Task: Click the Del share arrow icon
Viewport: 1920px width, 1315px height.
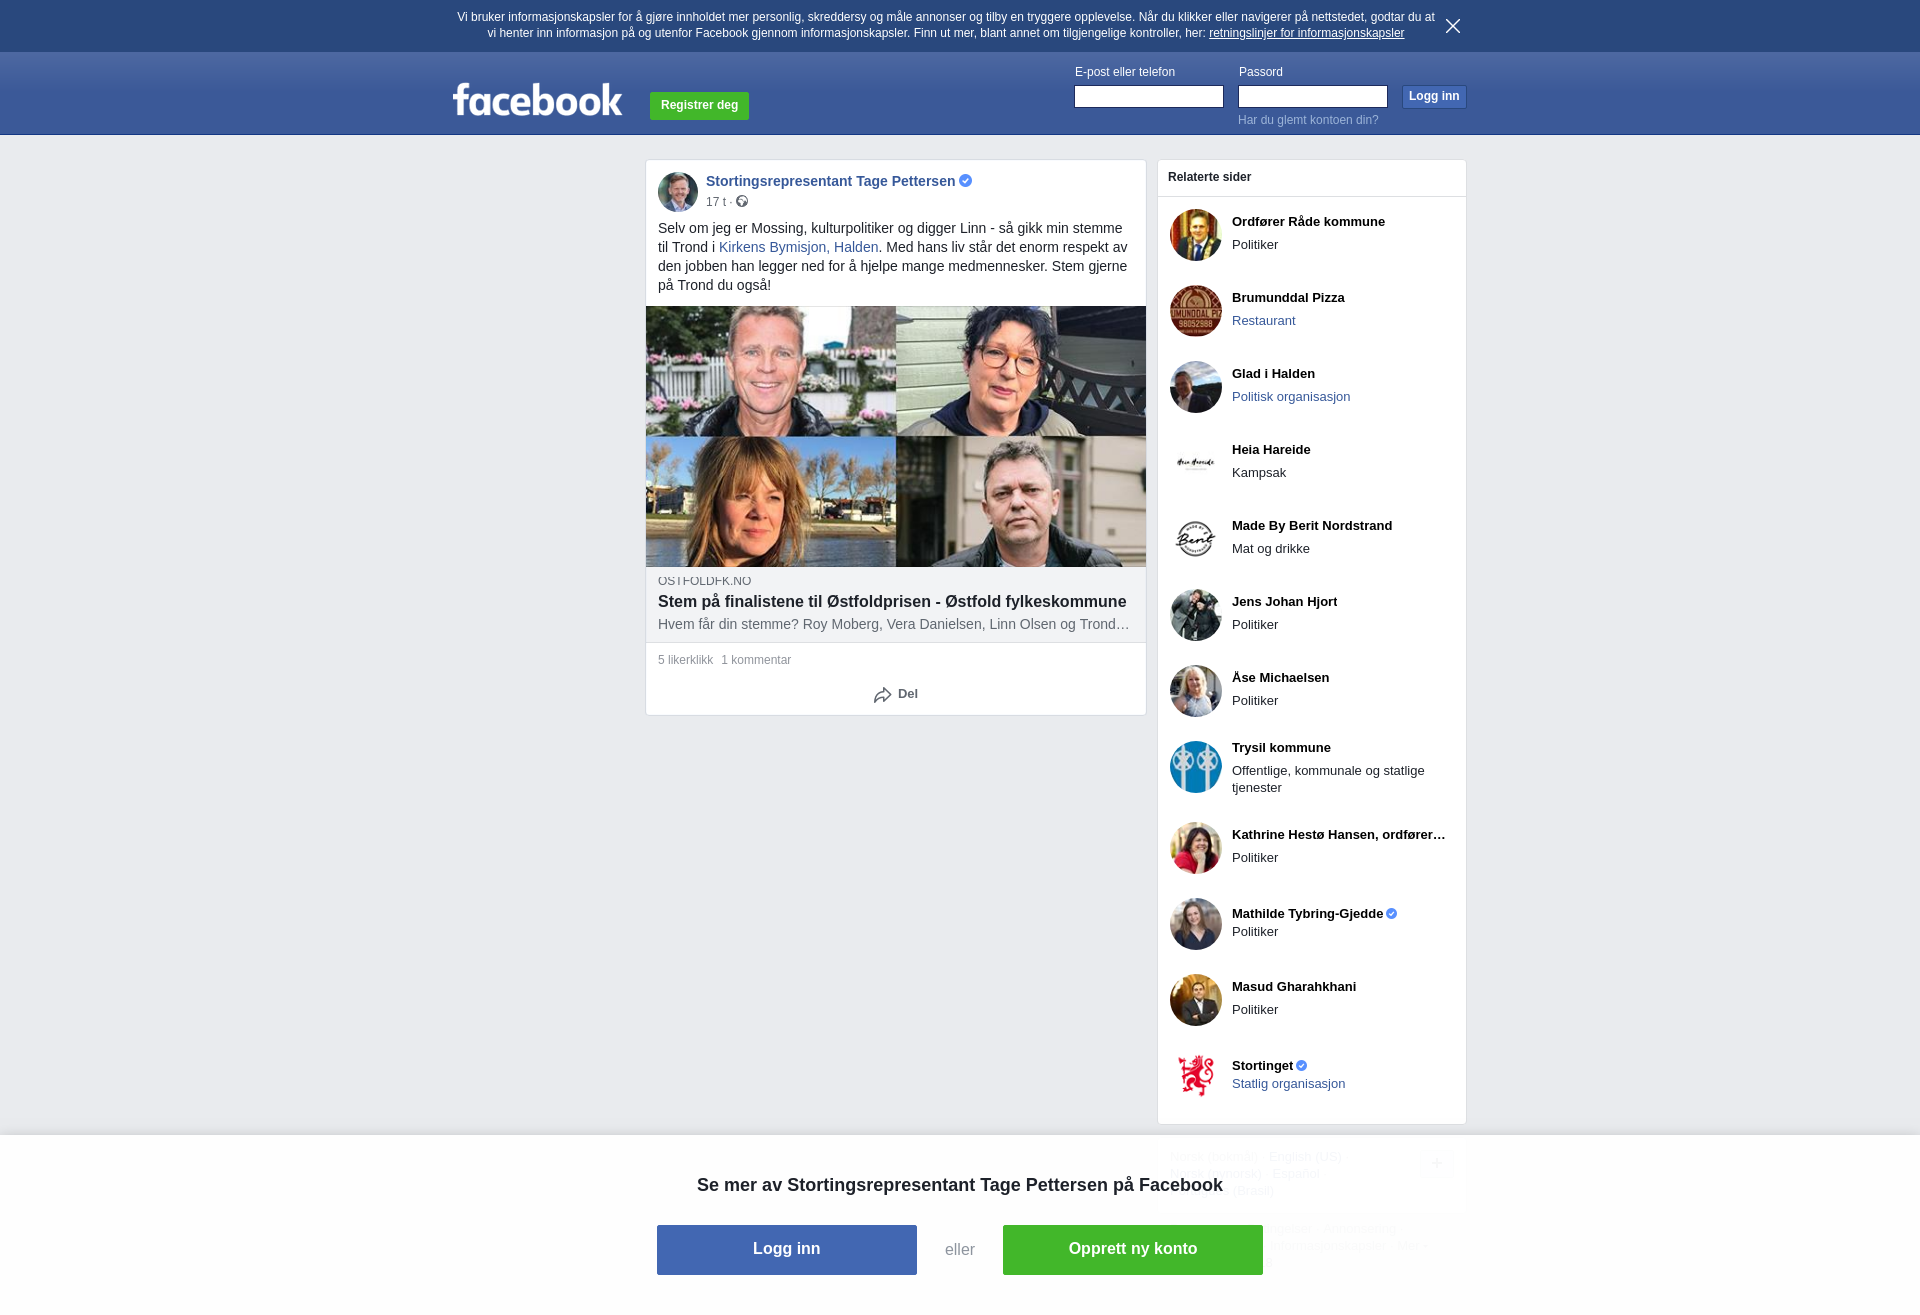Action: pos(882,695)
